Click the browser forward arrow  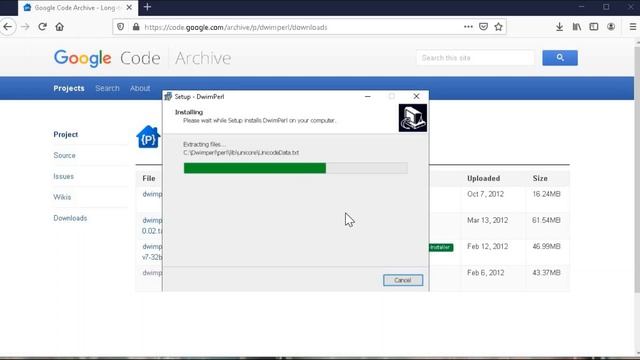[25, 27]
